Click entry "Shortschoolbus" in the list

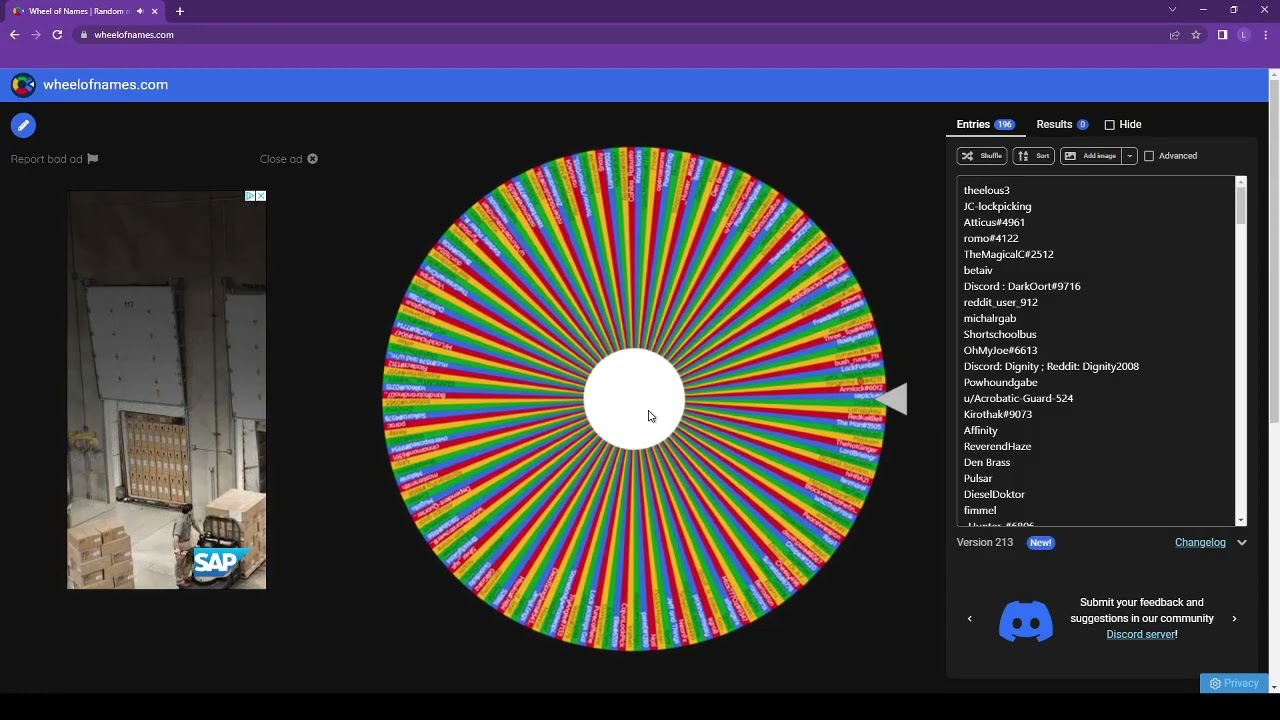(x=1000, y=335)
